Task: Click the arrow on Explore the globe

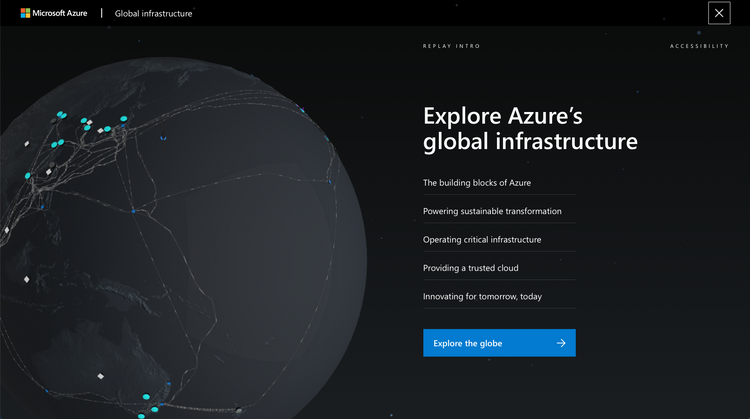Action: [x=561, y=343]
